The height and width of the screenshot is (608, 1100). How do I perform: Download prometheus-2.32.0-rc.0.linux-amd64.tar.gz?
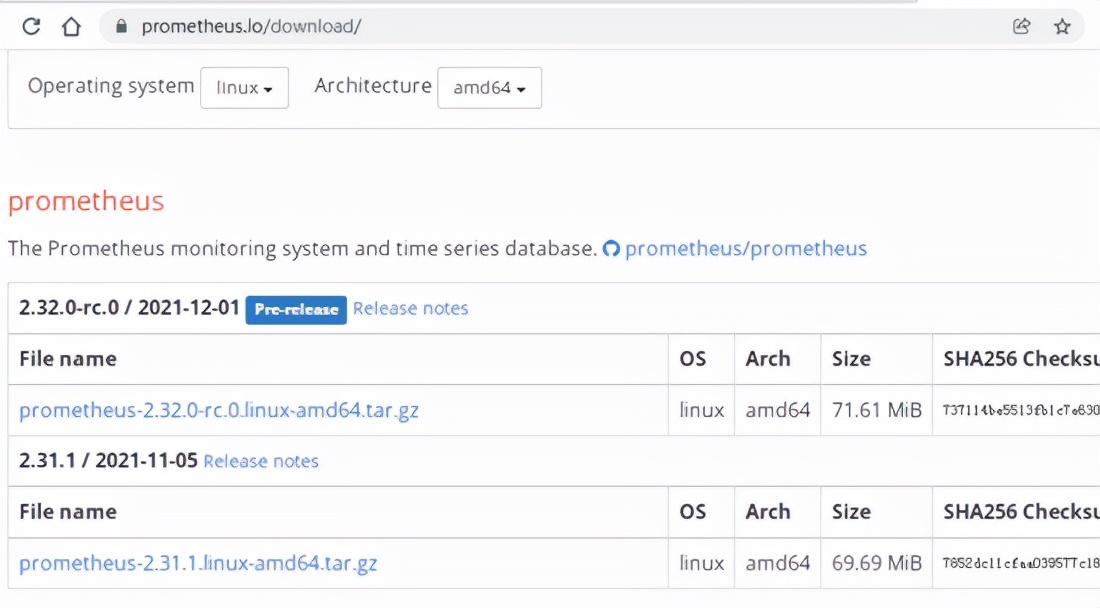(219, 410)
